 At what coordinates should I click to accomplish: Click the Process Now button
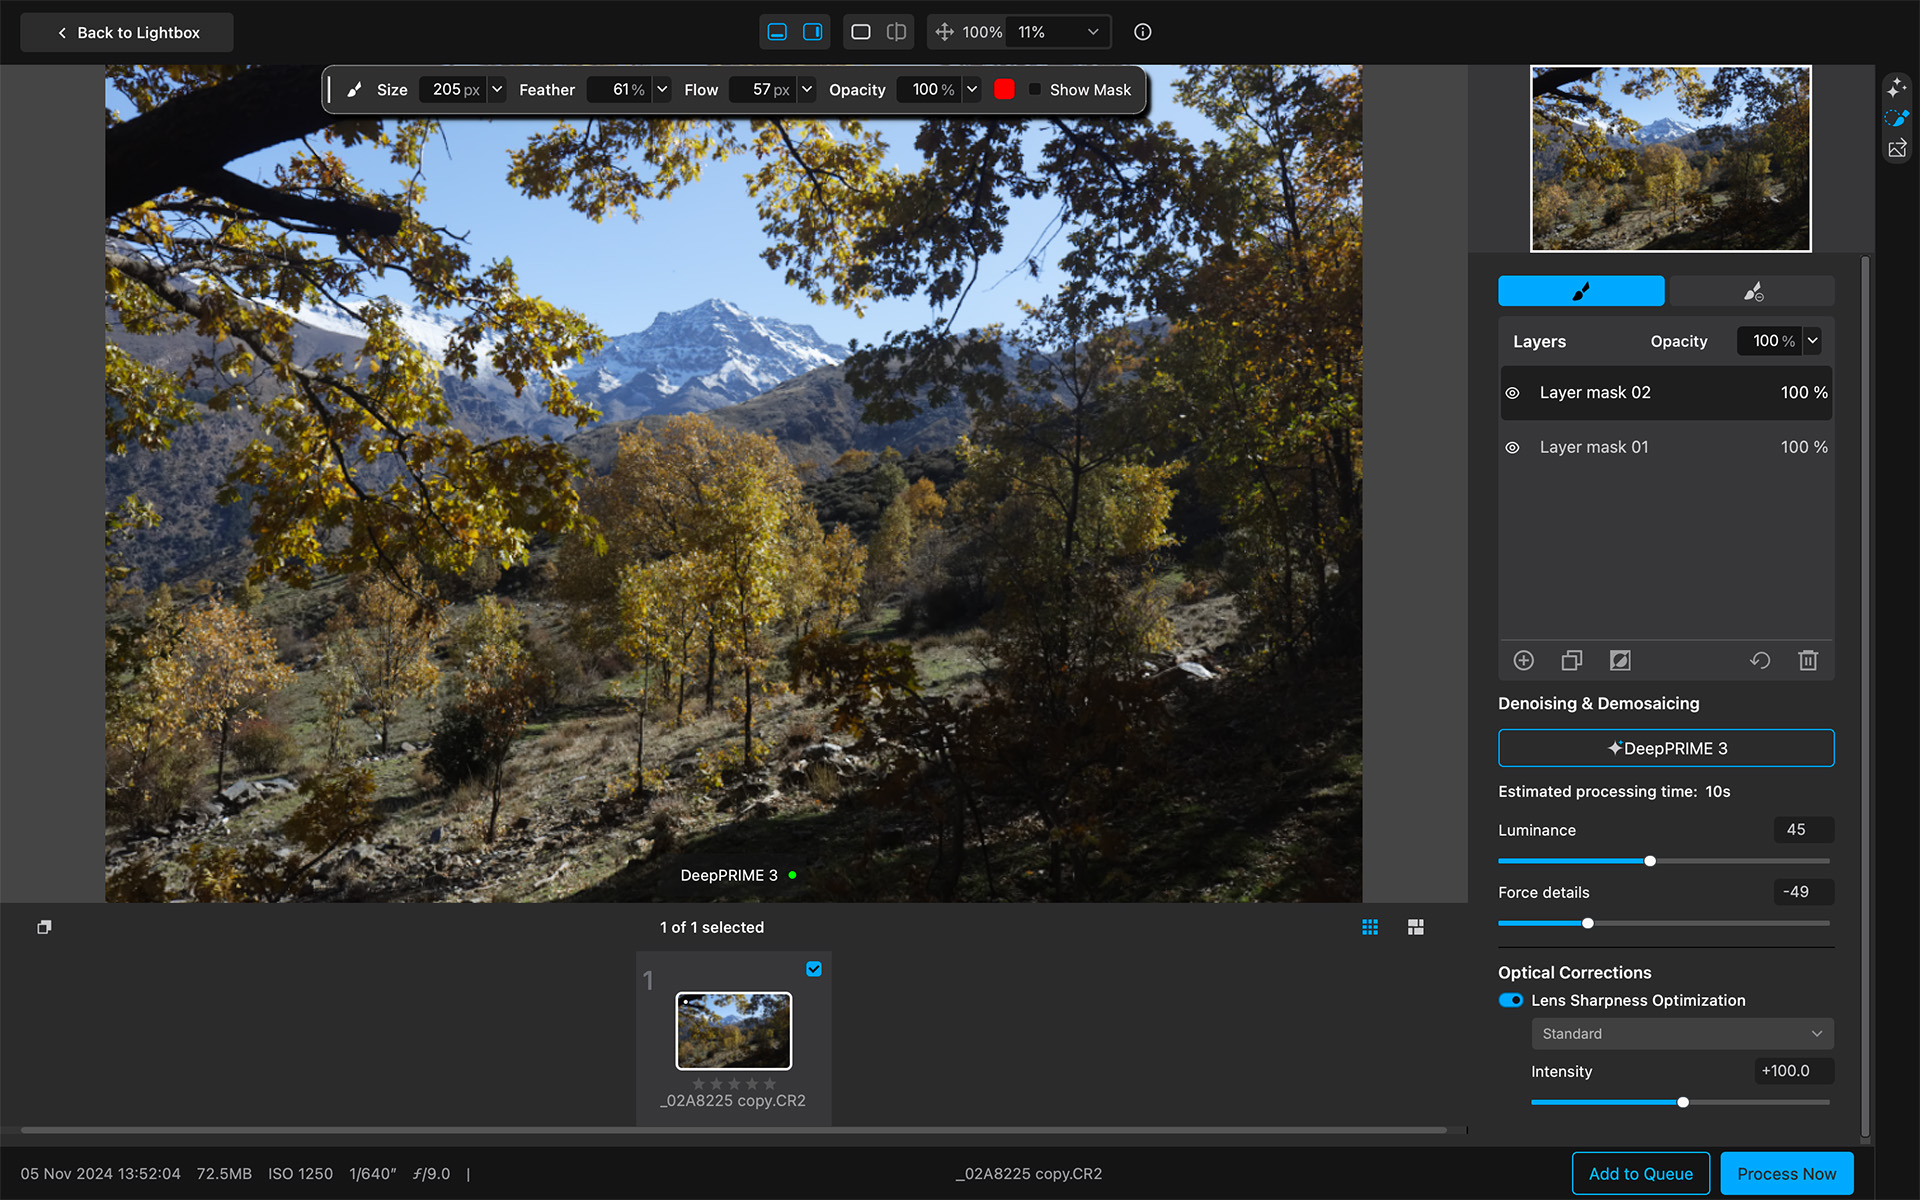click(x=1786, y=1173)
